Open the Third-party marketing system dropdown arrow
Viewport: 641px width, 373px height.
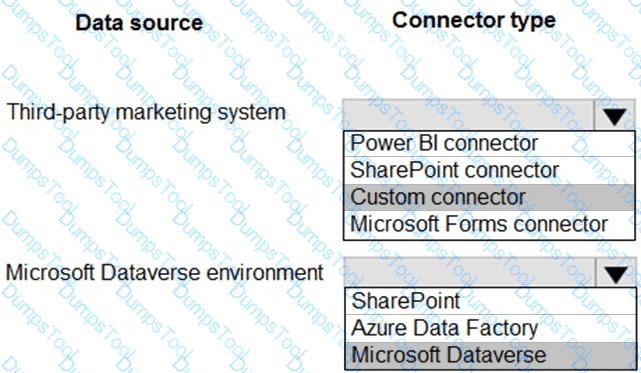pyautogui.click(x=614, y=115)
